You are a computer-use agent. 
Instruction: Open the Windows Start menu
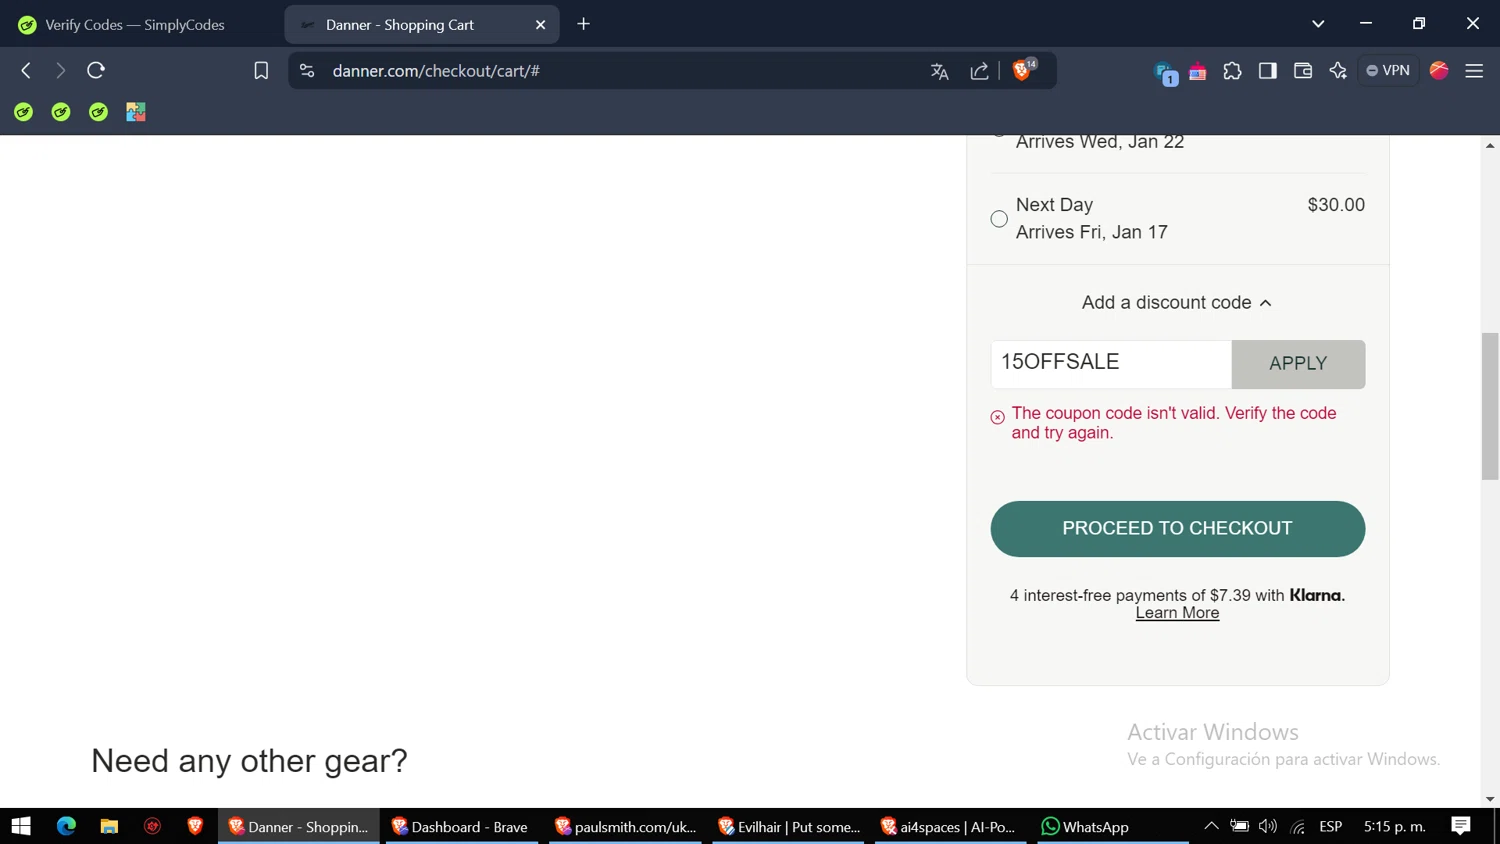click(x=21, y=826)
